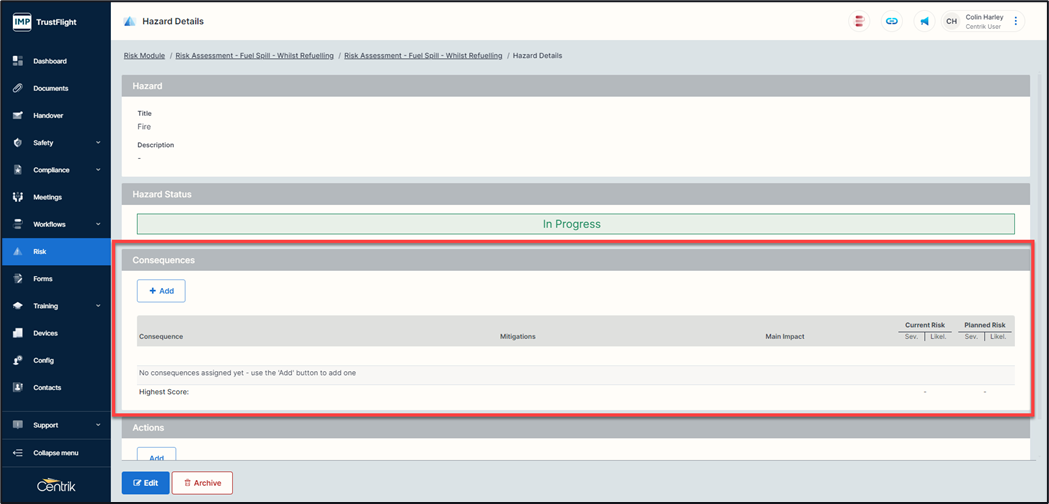1049x504 pixels.
Task: Go to Config menu item
Action: (x=43, y=360)
